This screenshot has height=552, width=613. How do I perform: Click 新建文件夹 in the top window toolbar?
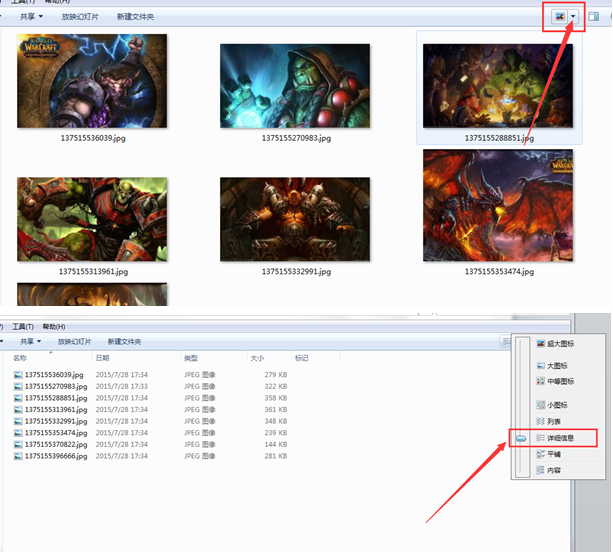pyautogui.click(x=135, y=16)
